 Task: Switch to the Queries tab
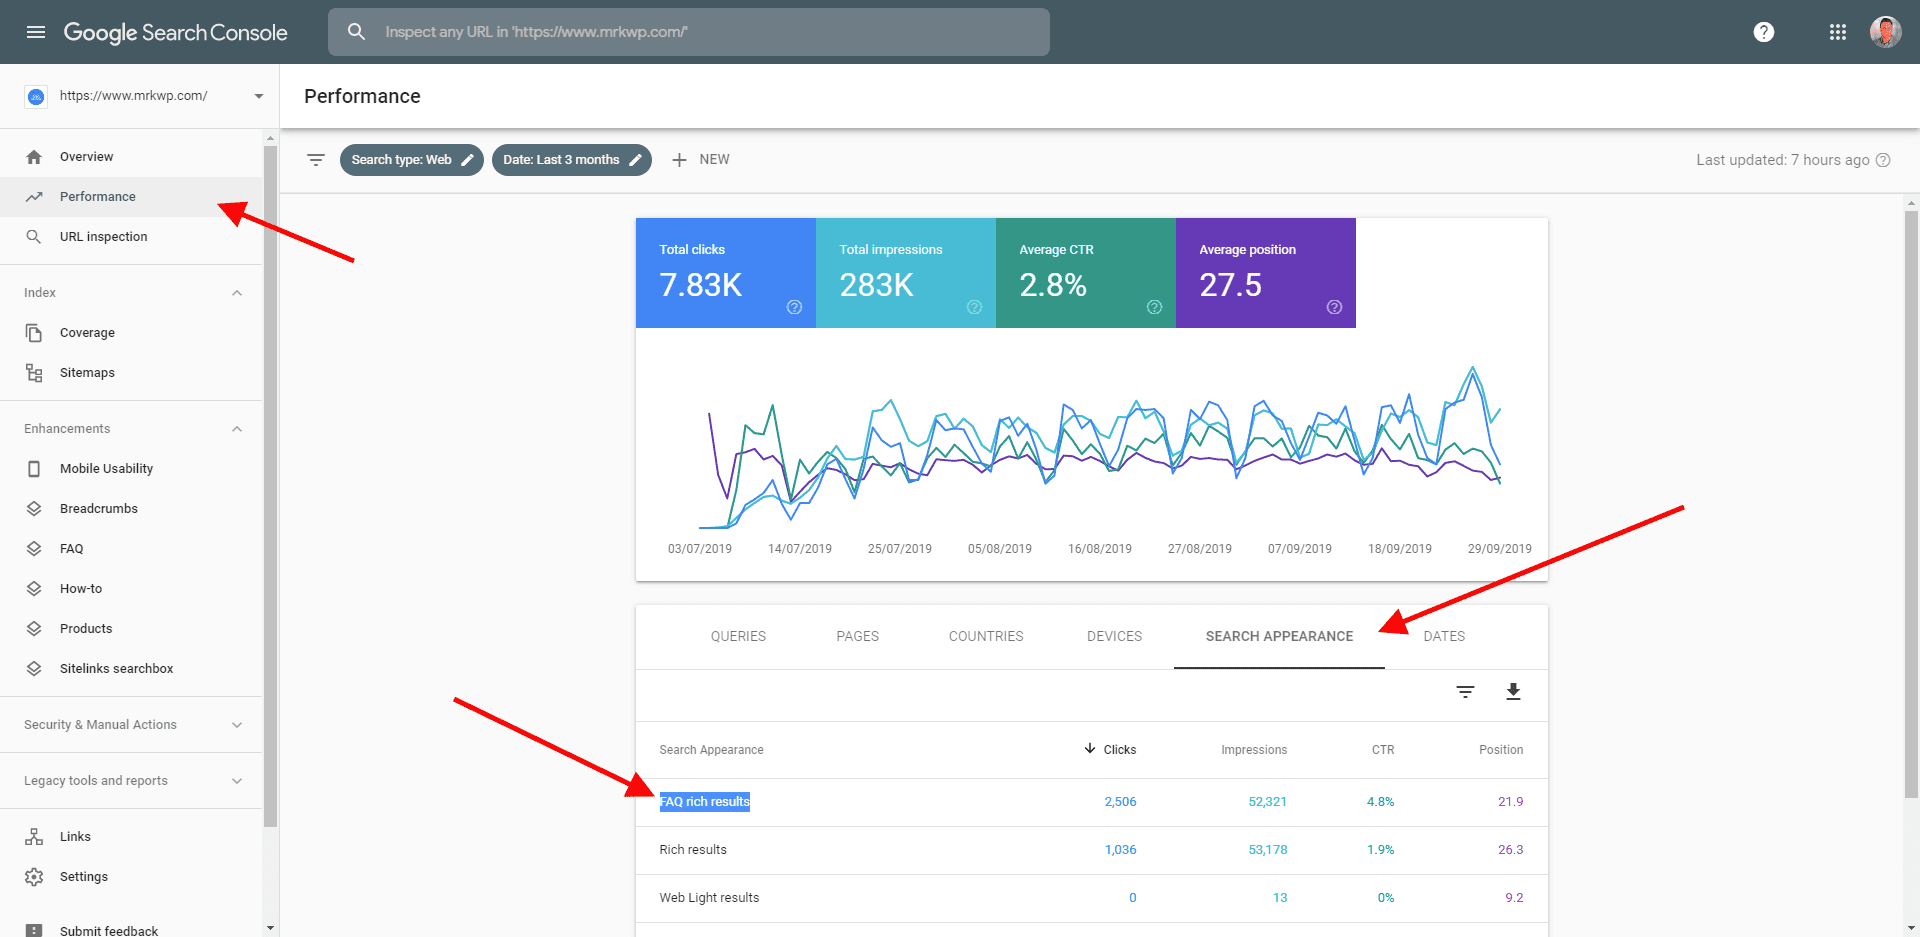point(738,636)
